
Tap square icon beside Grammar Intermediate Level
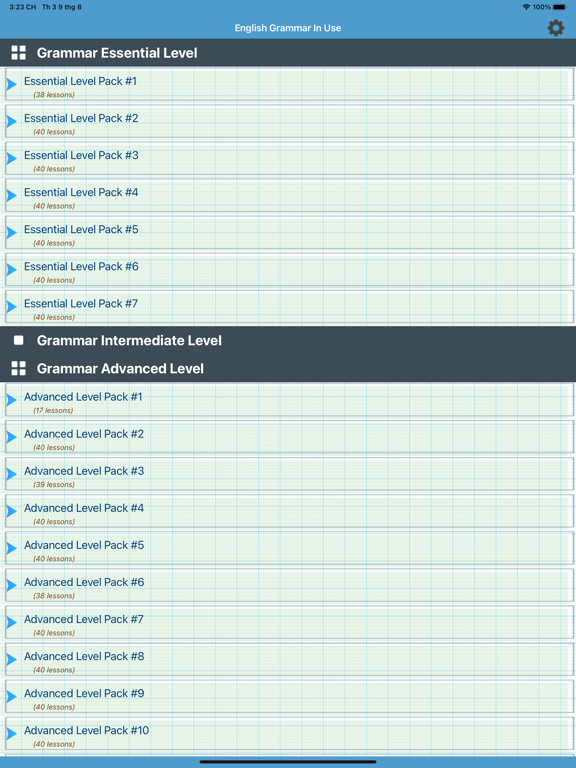[x=19, y=340]
